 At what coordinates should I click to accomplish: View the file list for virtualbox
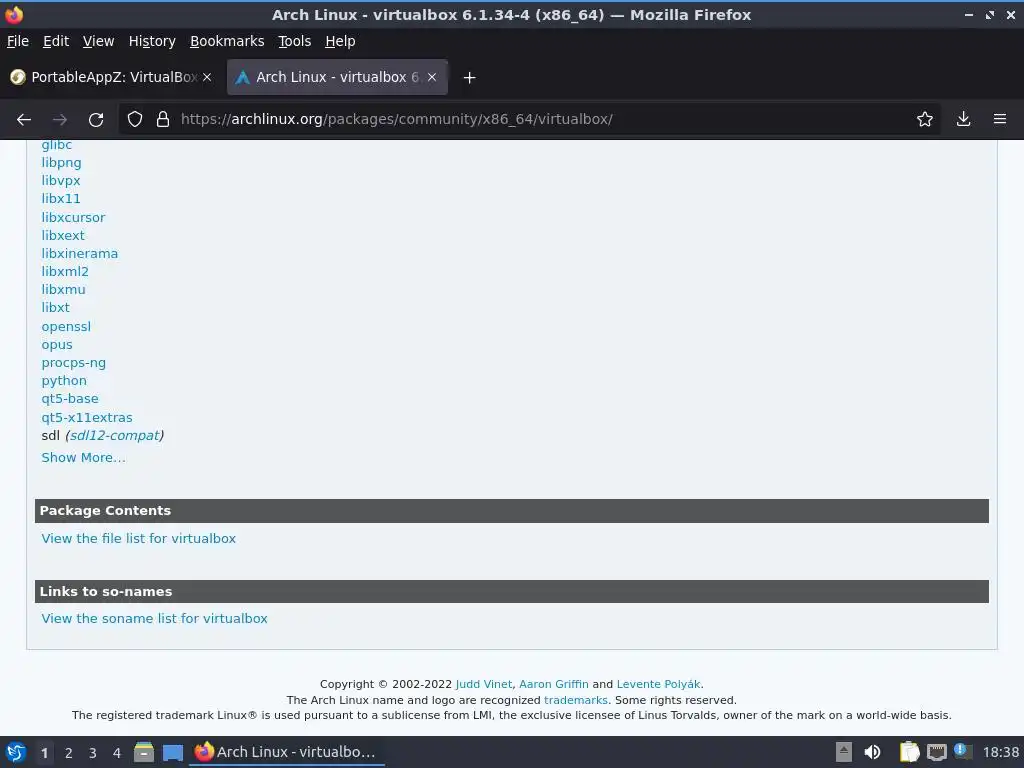click(x=138, y=539)
